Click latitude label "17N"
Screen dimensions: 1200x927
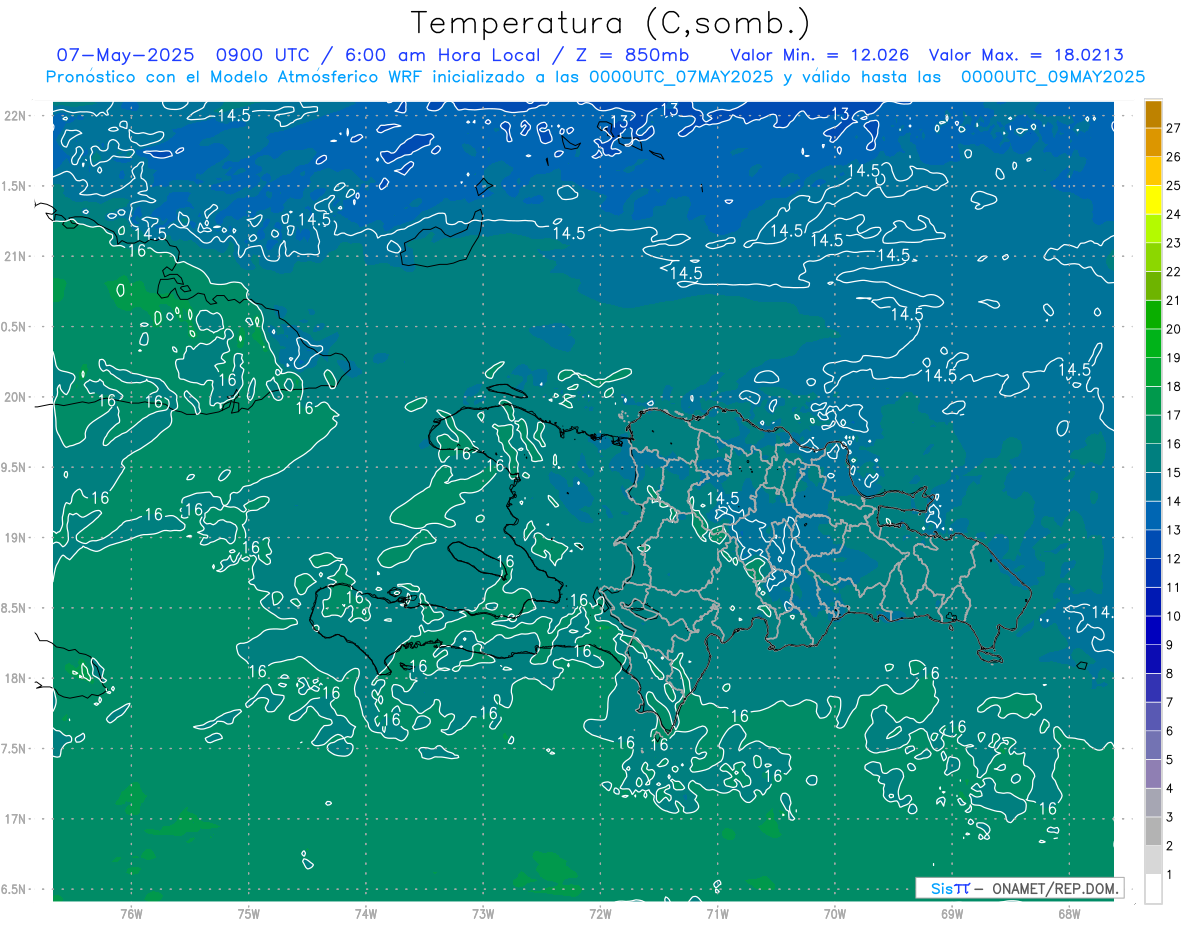(15, 820)
